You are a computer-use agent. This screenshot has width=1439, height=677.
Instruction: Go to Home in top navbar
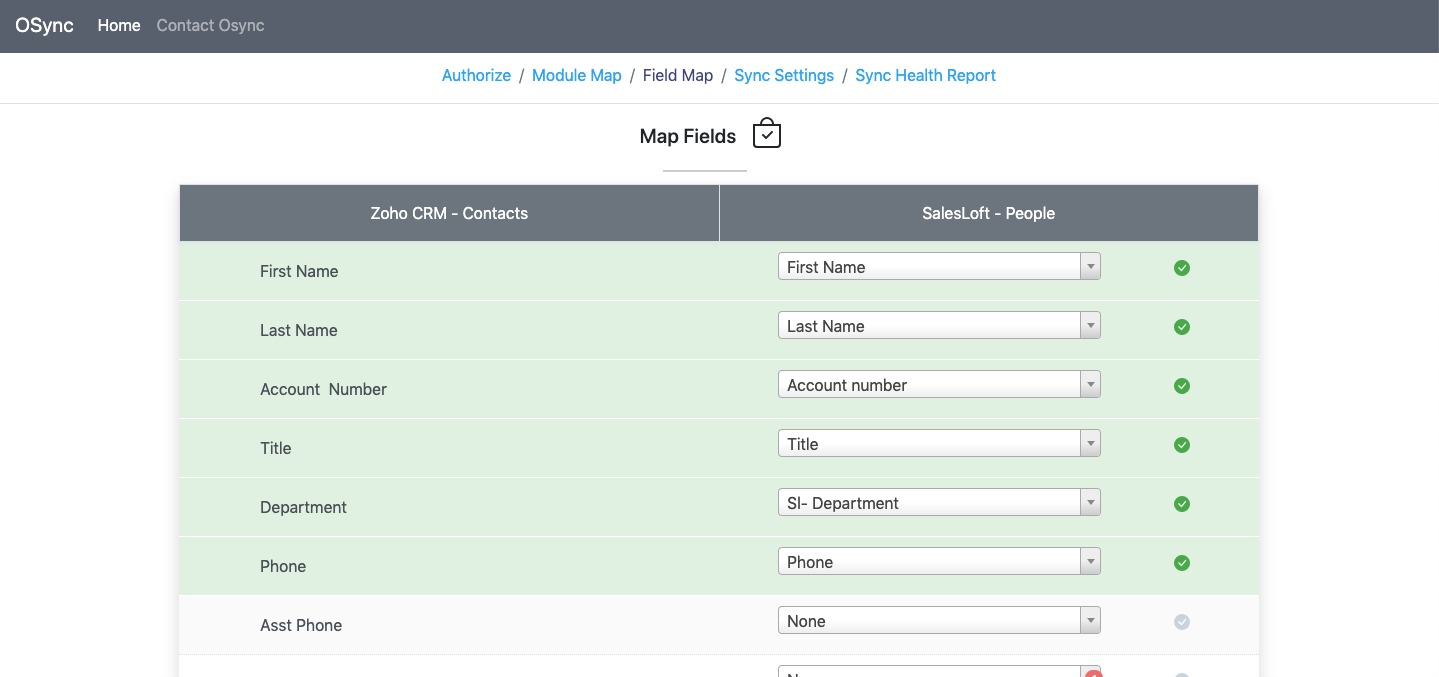tap(119, 26)
